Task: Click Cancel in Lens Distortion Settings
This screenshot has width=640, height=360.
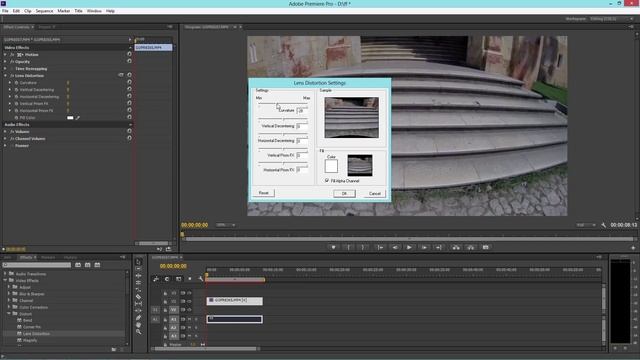Action: (x=375, y=193)
